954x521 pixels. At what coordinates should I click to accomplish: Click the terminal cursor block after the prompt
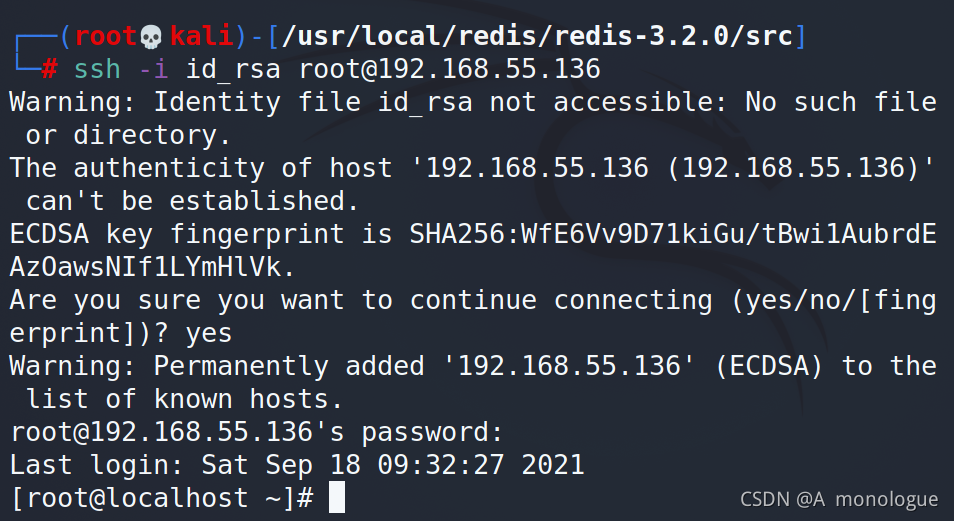[x=336, y=498]
